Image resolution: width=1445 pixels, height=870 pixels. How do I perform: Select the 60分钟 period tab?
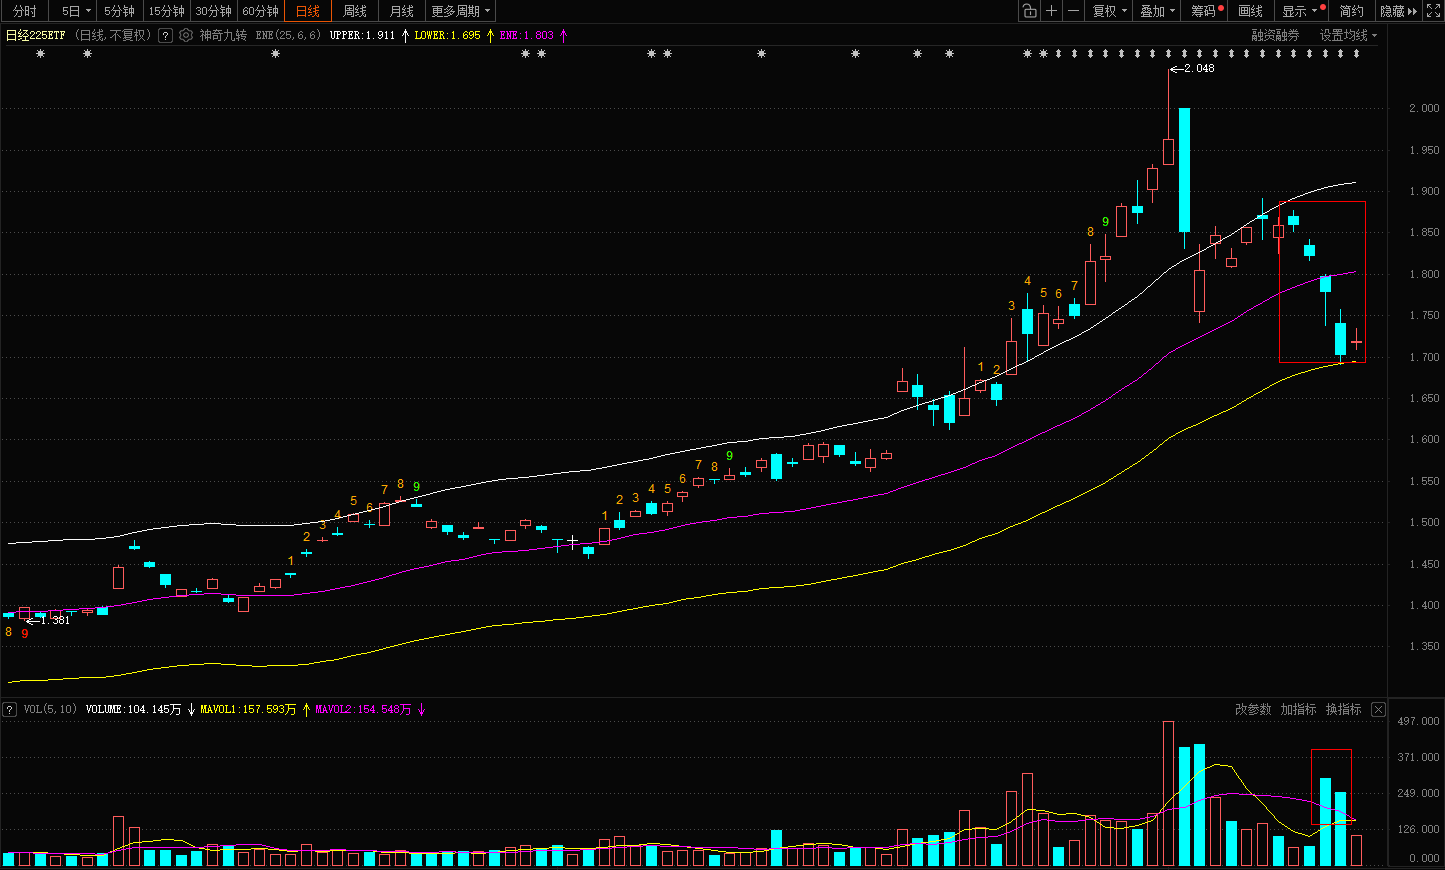260,11
